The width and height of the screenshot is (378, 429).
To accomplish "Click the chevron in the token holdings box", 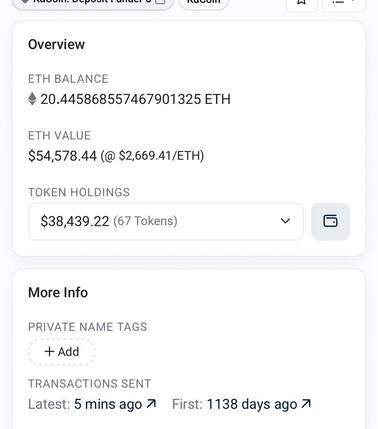I will 285,221.
